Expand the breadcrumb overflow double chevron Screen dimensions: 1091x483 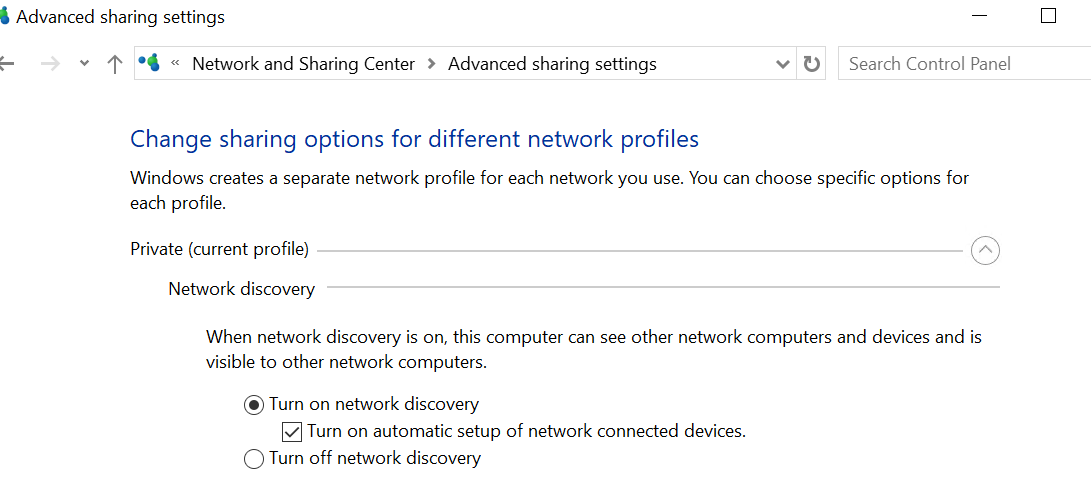[176, 64]
